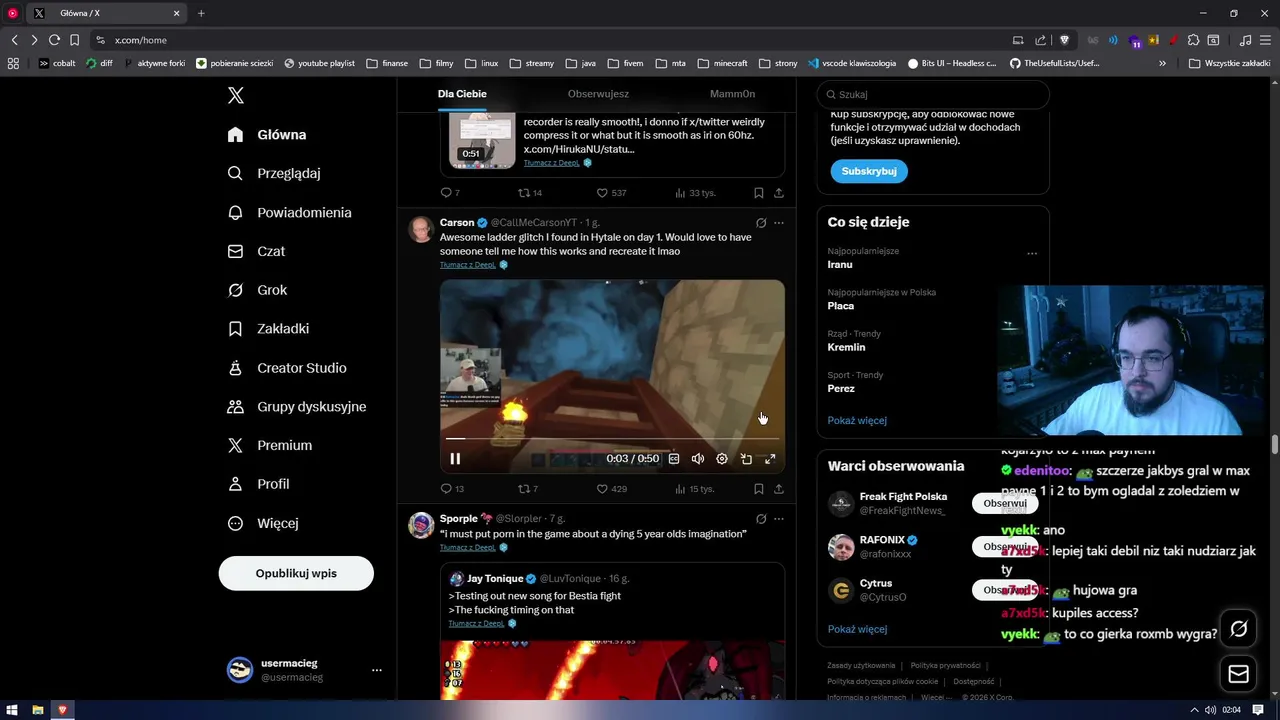1280x720 pixels.
Task: Click the Opublikuj wpis button
Action: (x=296, y=573)
